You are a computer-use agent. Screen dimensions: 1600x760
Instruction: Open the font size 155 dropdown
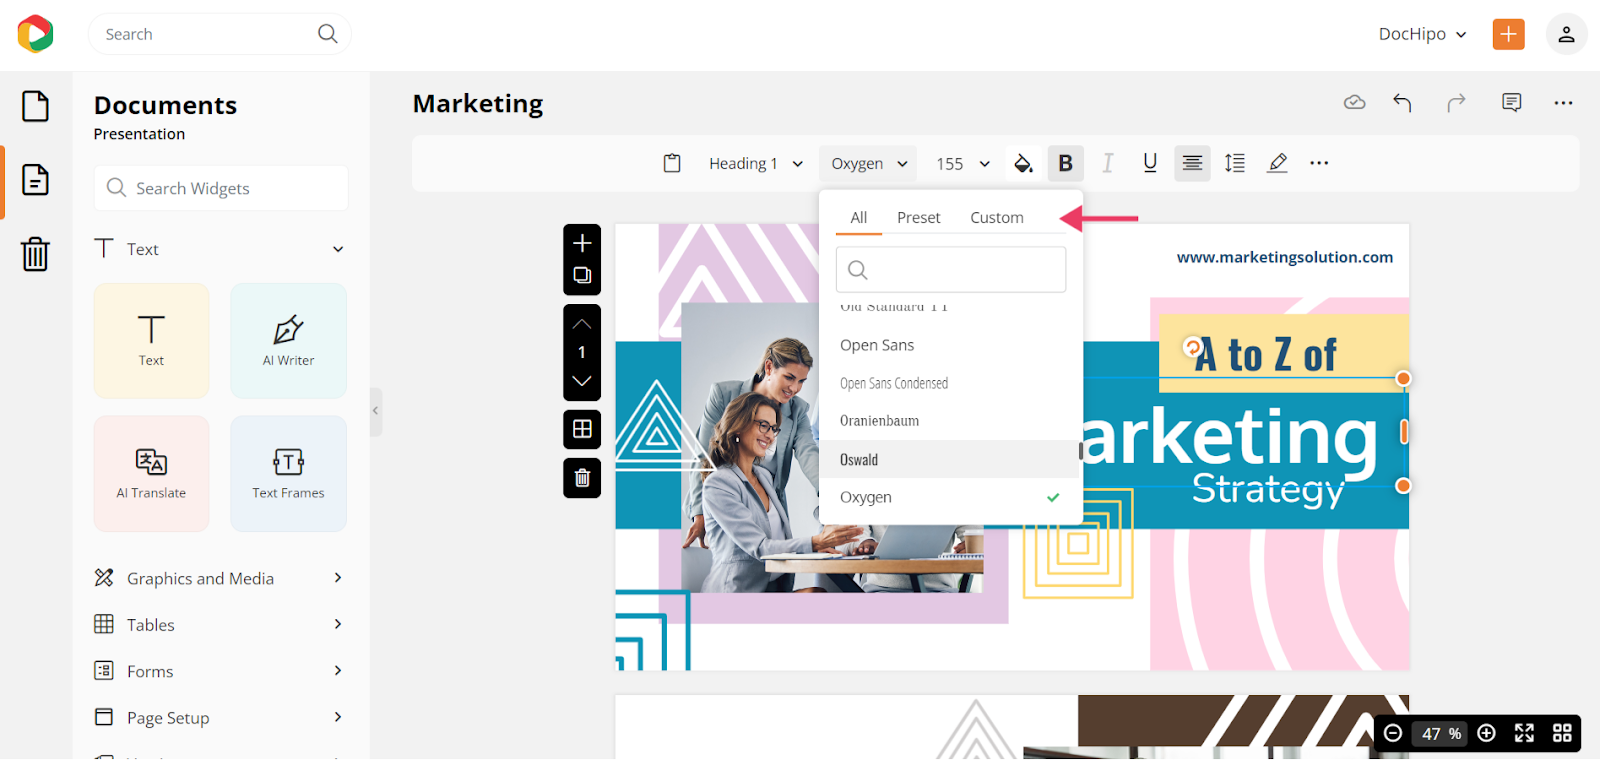click(x=962, y=163)
